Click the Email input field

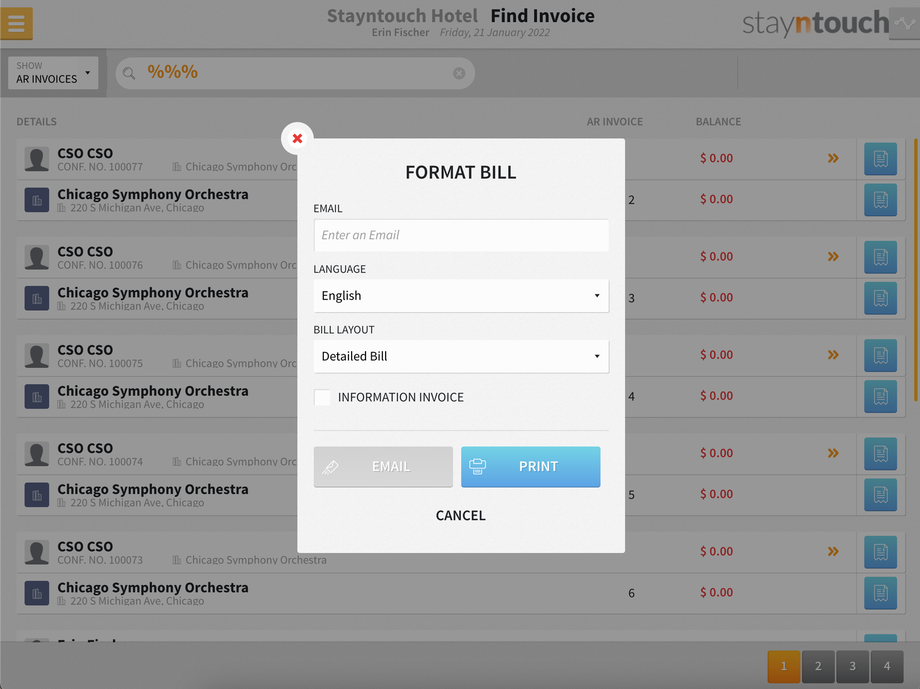click(461, 235)
